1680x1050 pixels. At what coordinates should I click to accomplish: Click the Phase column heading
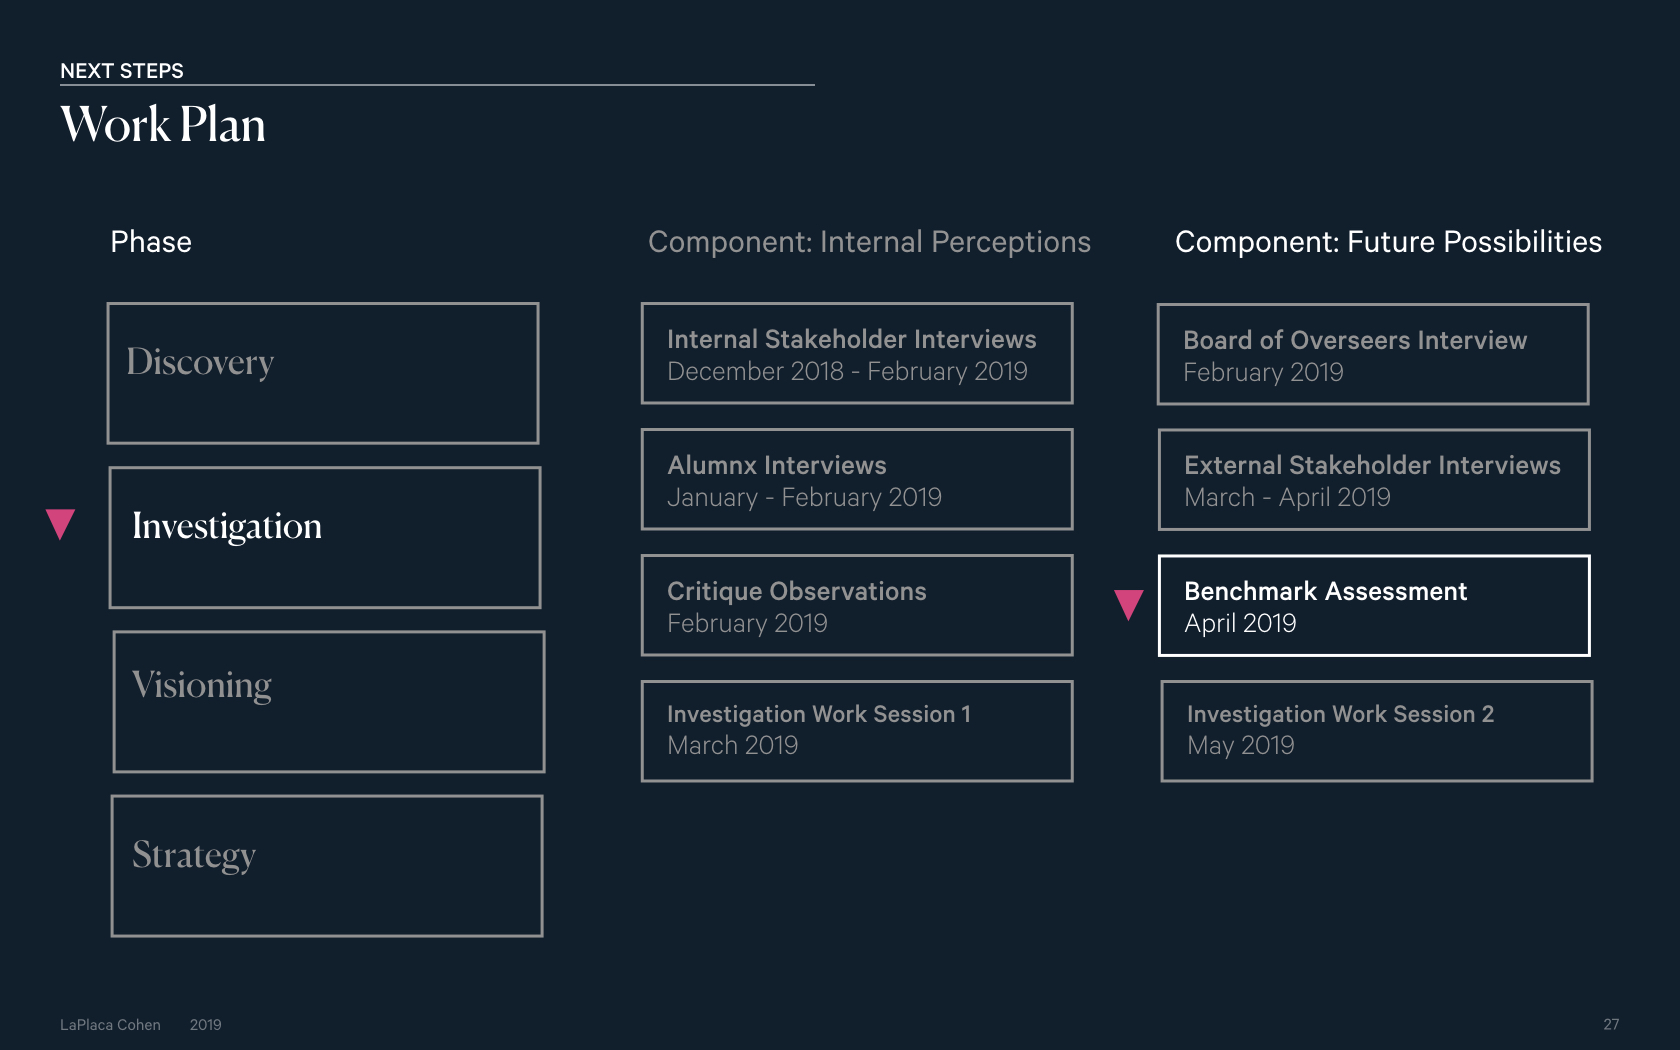[151, 242]
